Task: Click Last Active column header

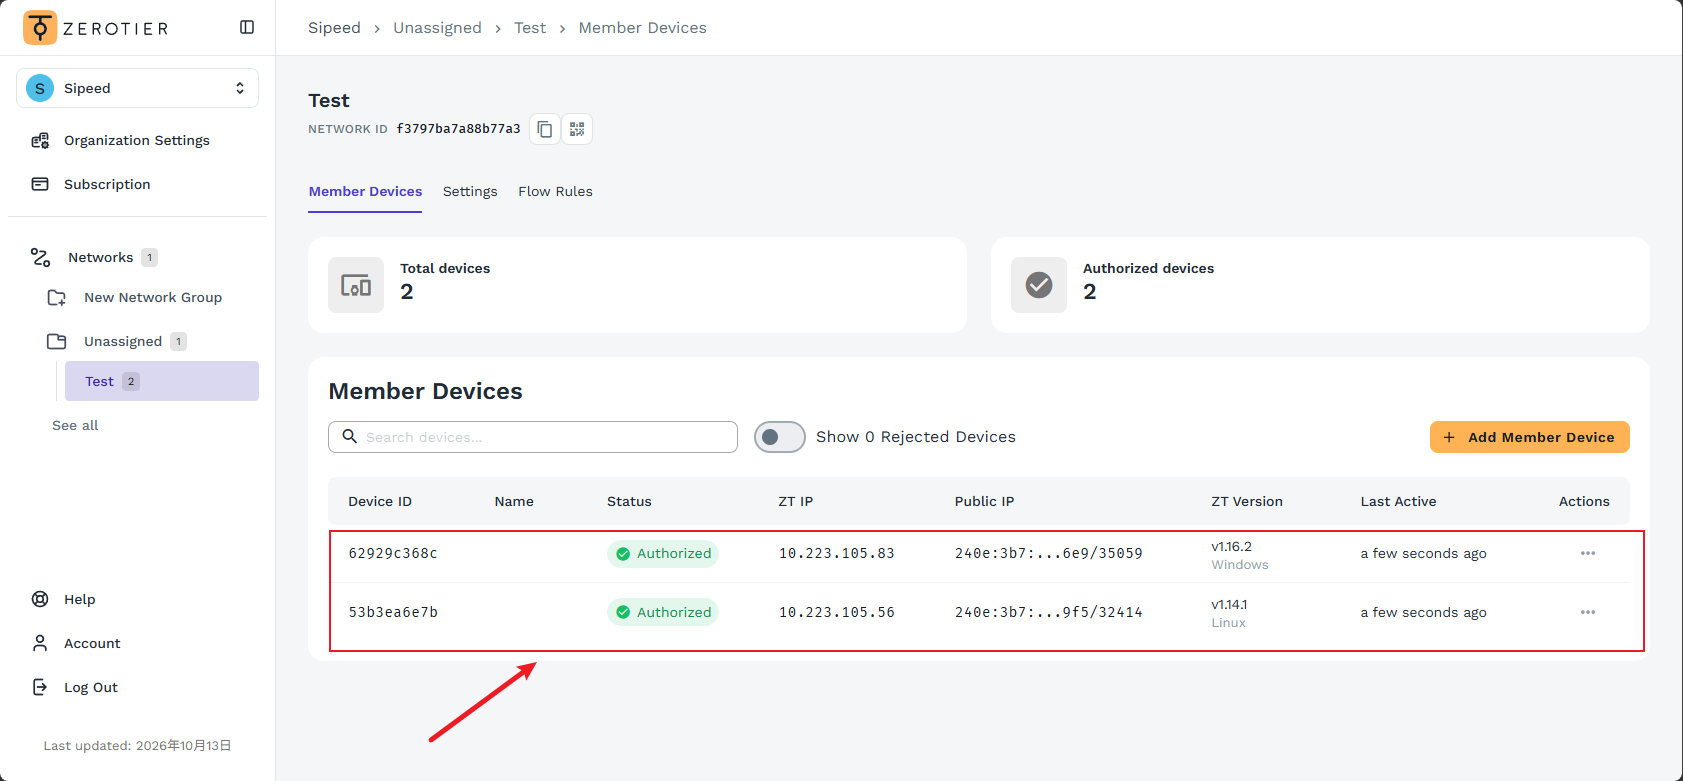Action: [1398, 501]
